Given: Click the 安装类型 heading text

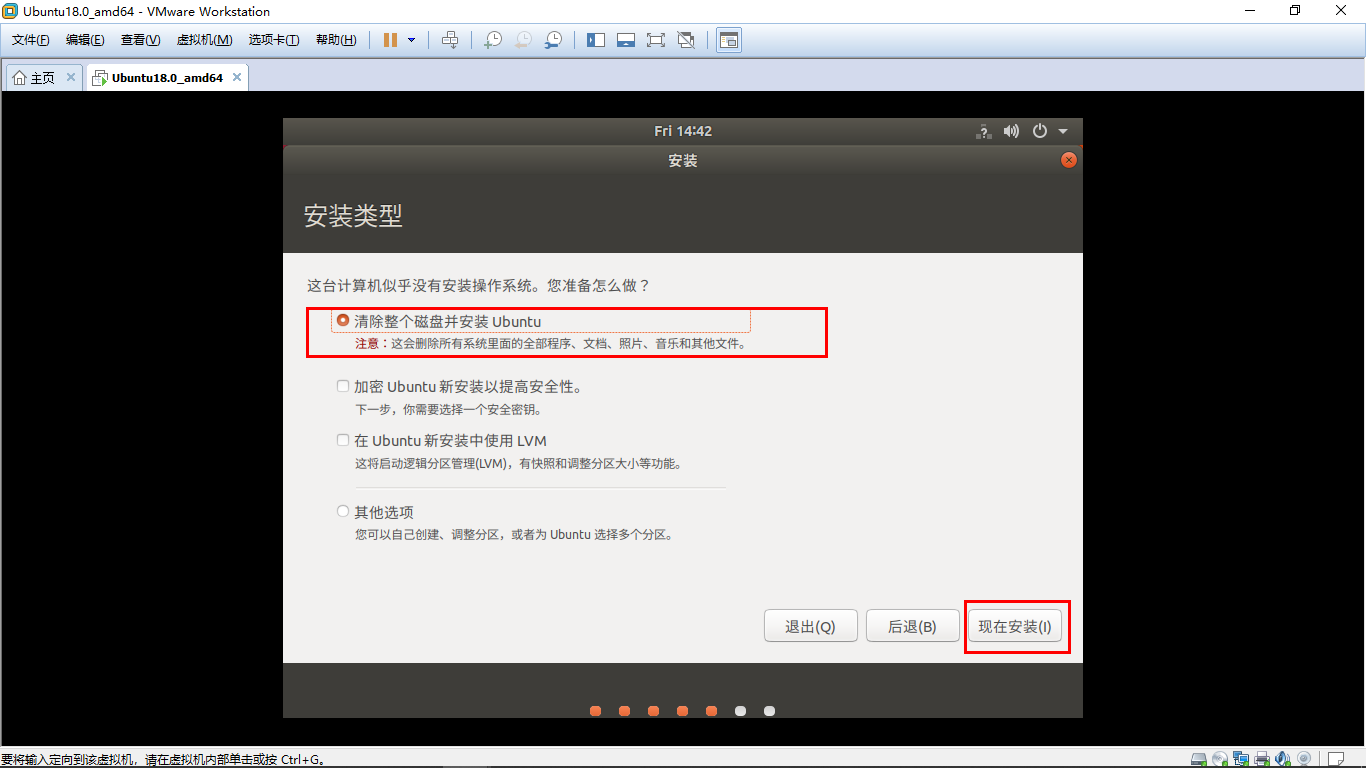Looking at the screenshot, I should point(353,216).
